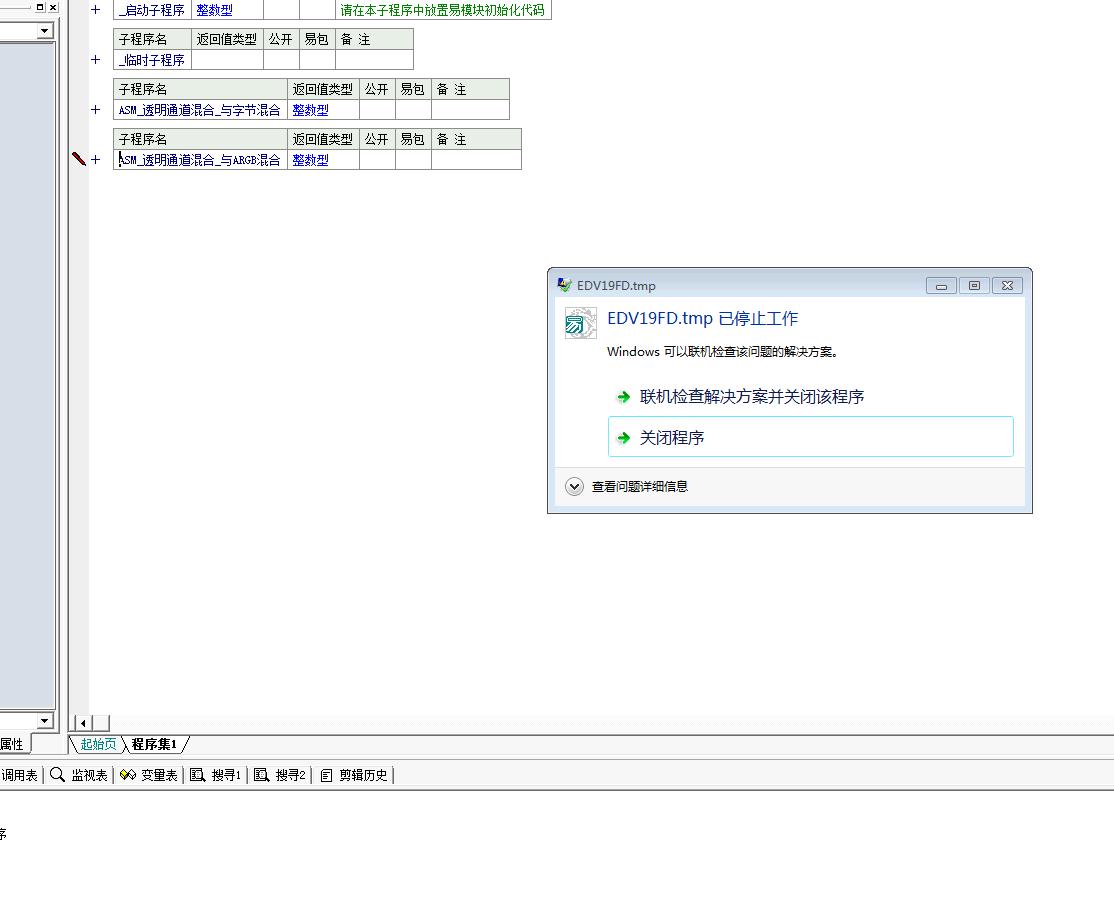Expand ASM_透明通道混合_与字节混合 subroutine
The width and height of the screenshot is (1114, 915).
(96, 109)
